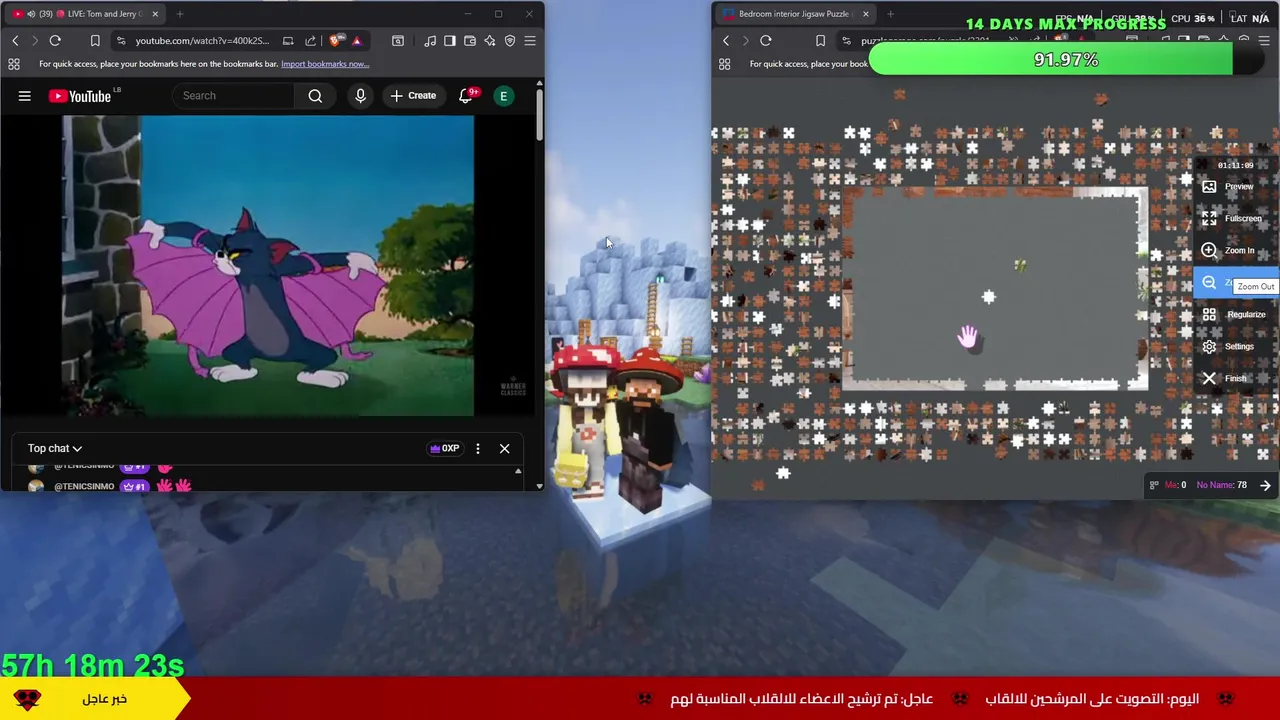View site information for youtube.com
Viewport: 1280px width, 720px height.
pos(121,41)
